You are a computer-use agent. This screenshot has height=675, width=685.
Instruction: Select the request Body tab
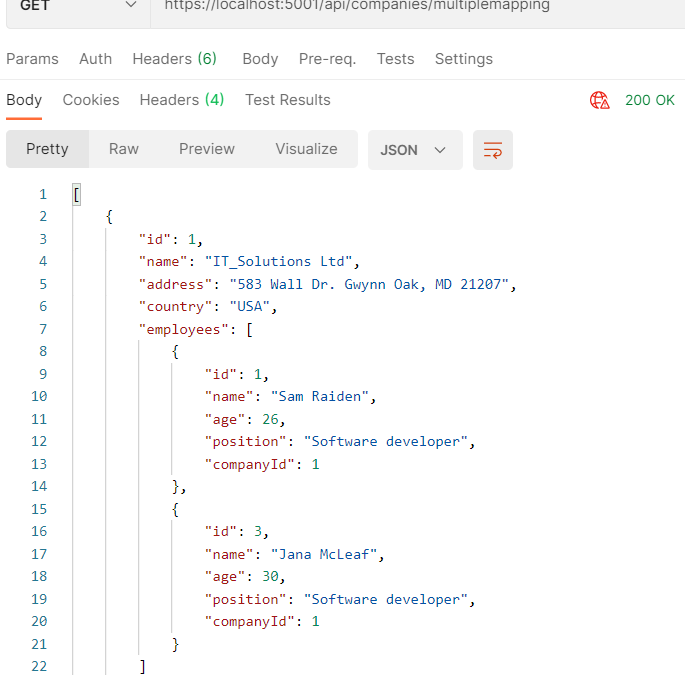point(260,59)
